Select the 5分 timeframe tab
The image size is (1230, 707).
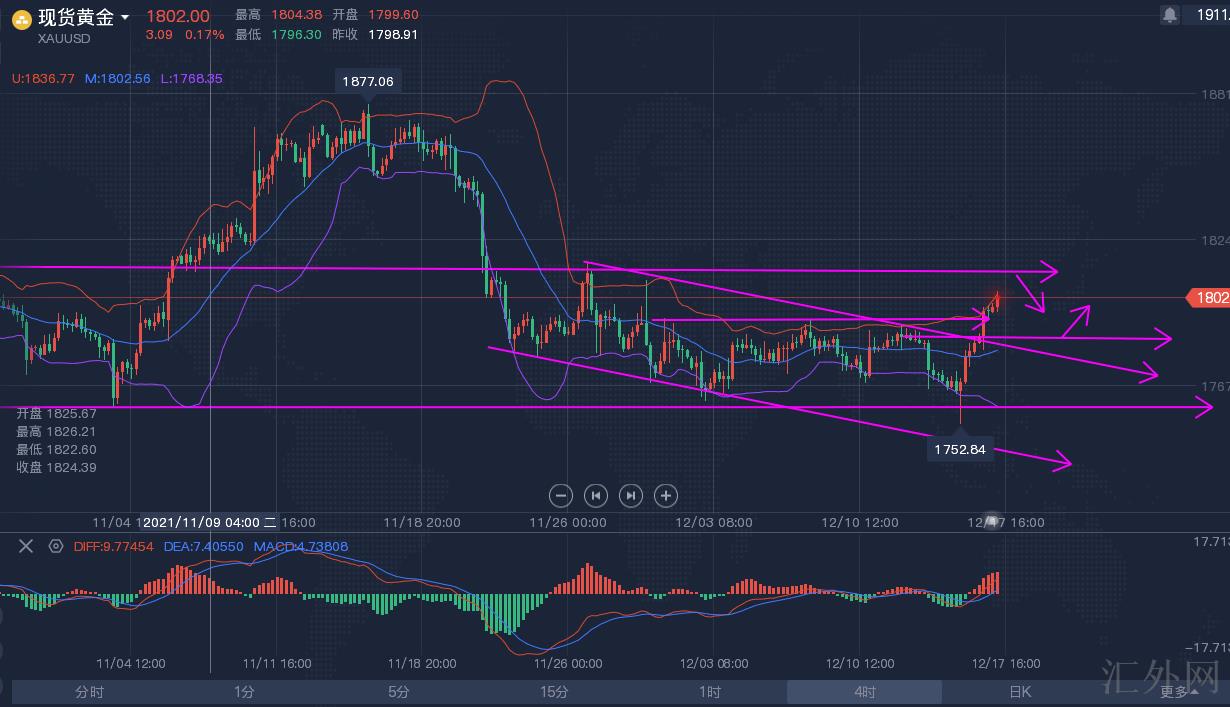(399, 692)
